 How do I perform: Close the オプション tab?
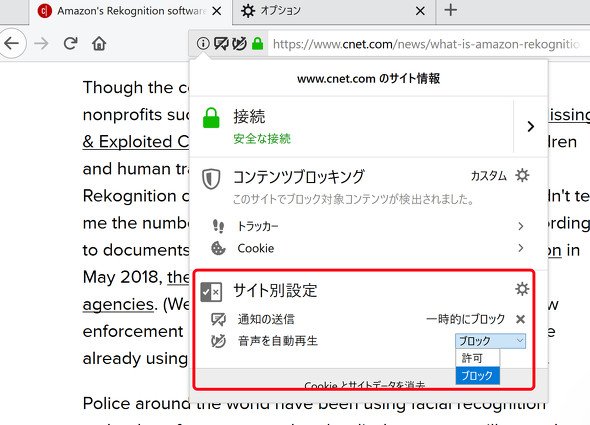(420, 11)
